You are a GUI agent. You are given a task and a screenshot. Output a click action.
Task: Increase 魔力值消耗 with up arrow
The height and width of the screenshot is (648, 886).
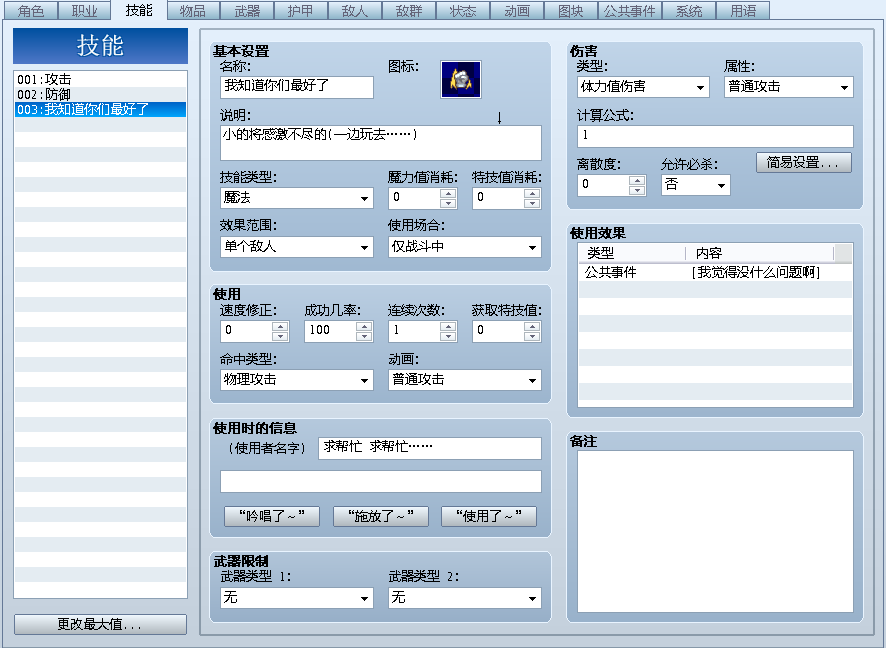(448, 193)
